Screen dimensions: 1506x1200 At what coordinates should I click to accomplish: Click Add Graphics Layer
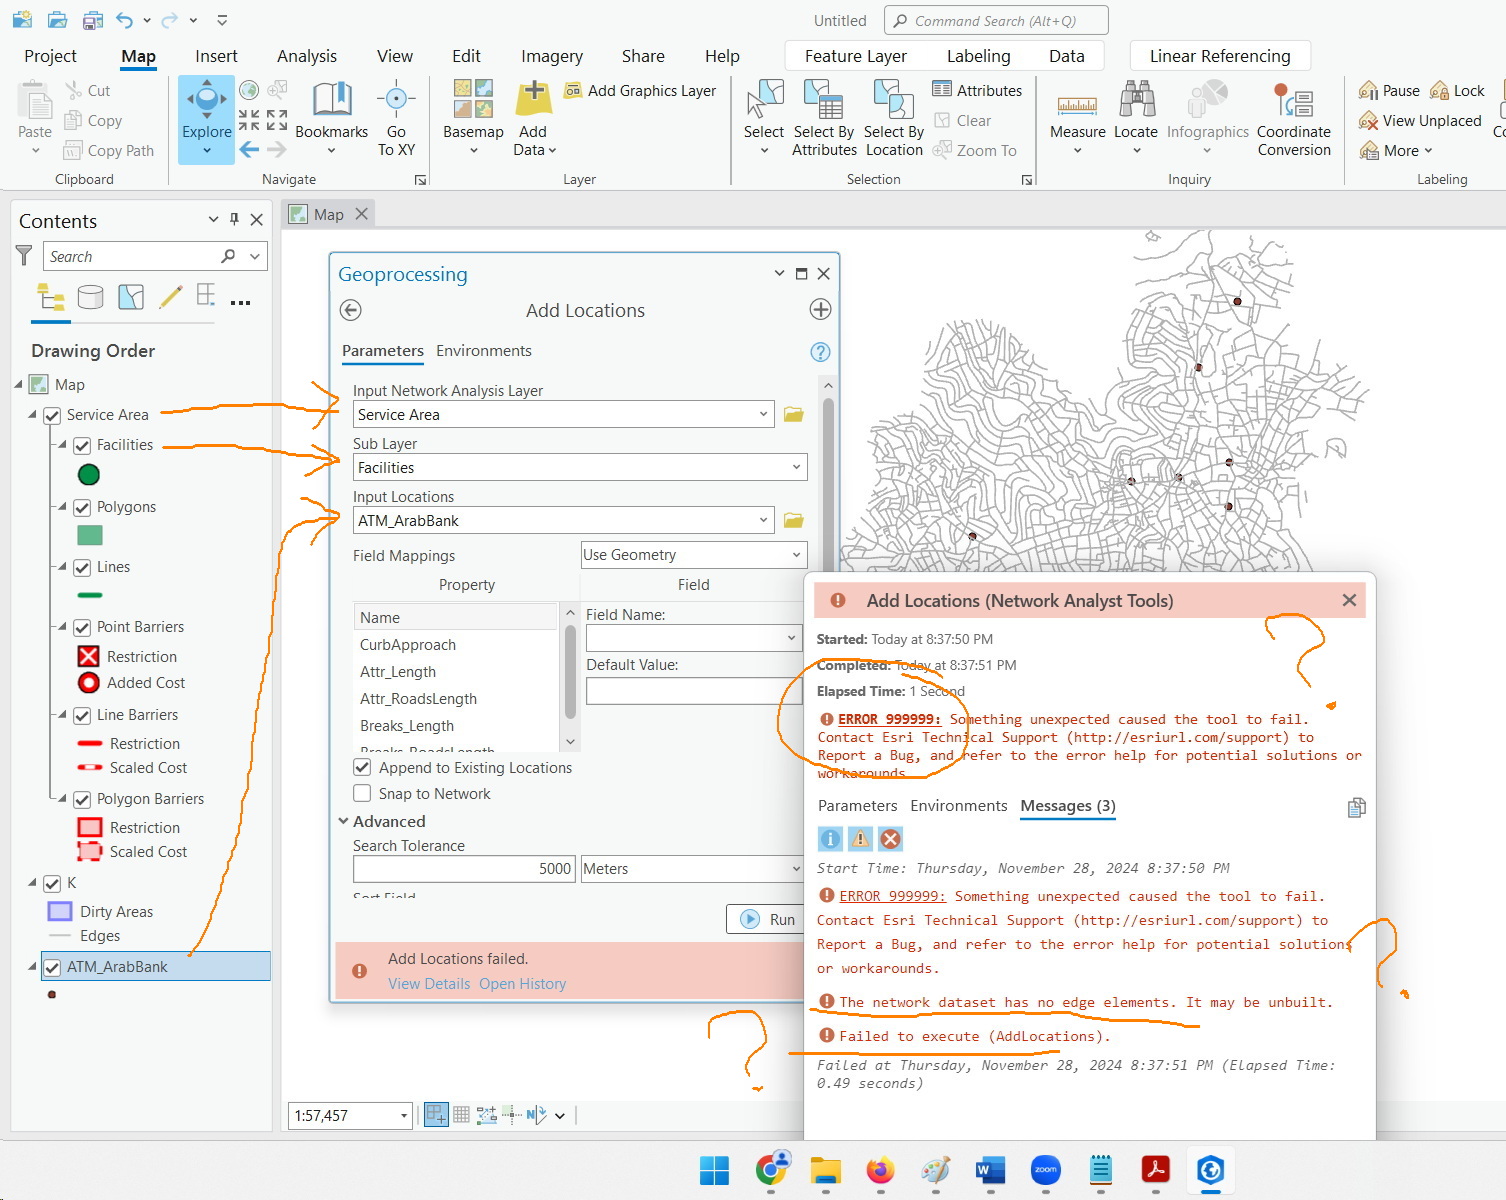click(x=641, y=90)
